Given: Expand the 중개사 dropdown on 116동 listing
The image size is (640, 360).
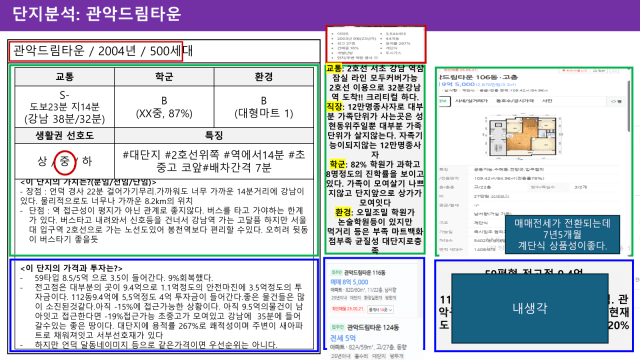Looking at the screenshot, I should 380,310.
